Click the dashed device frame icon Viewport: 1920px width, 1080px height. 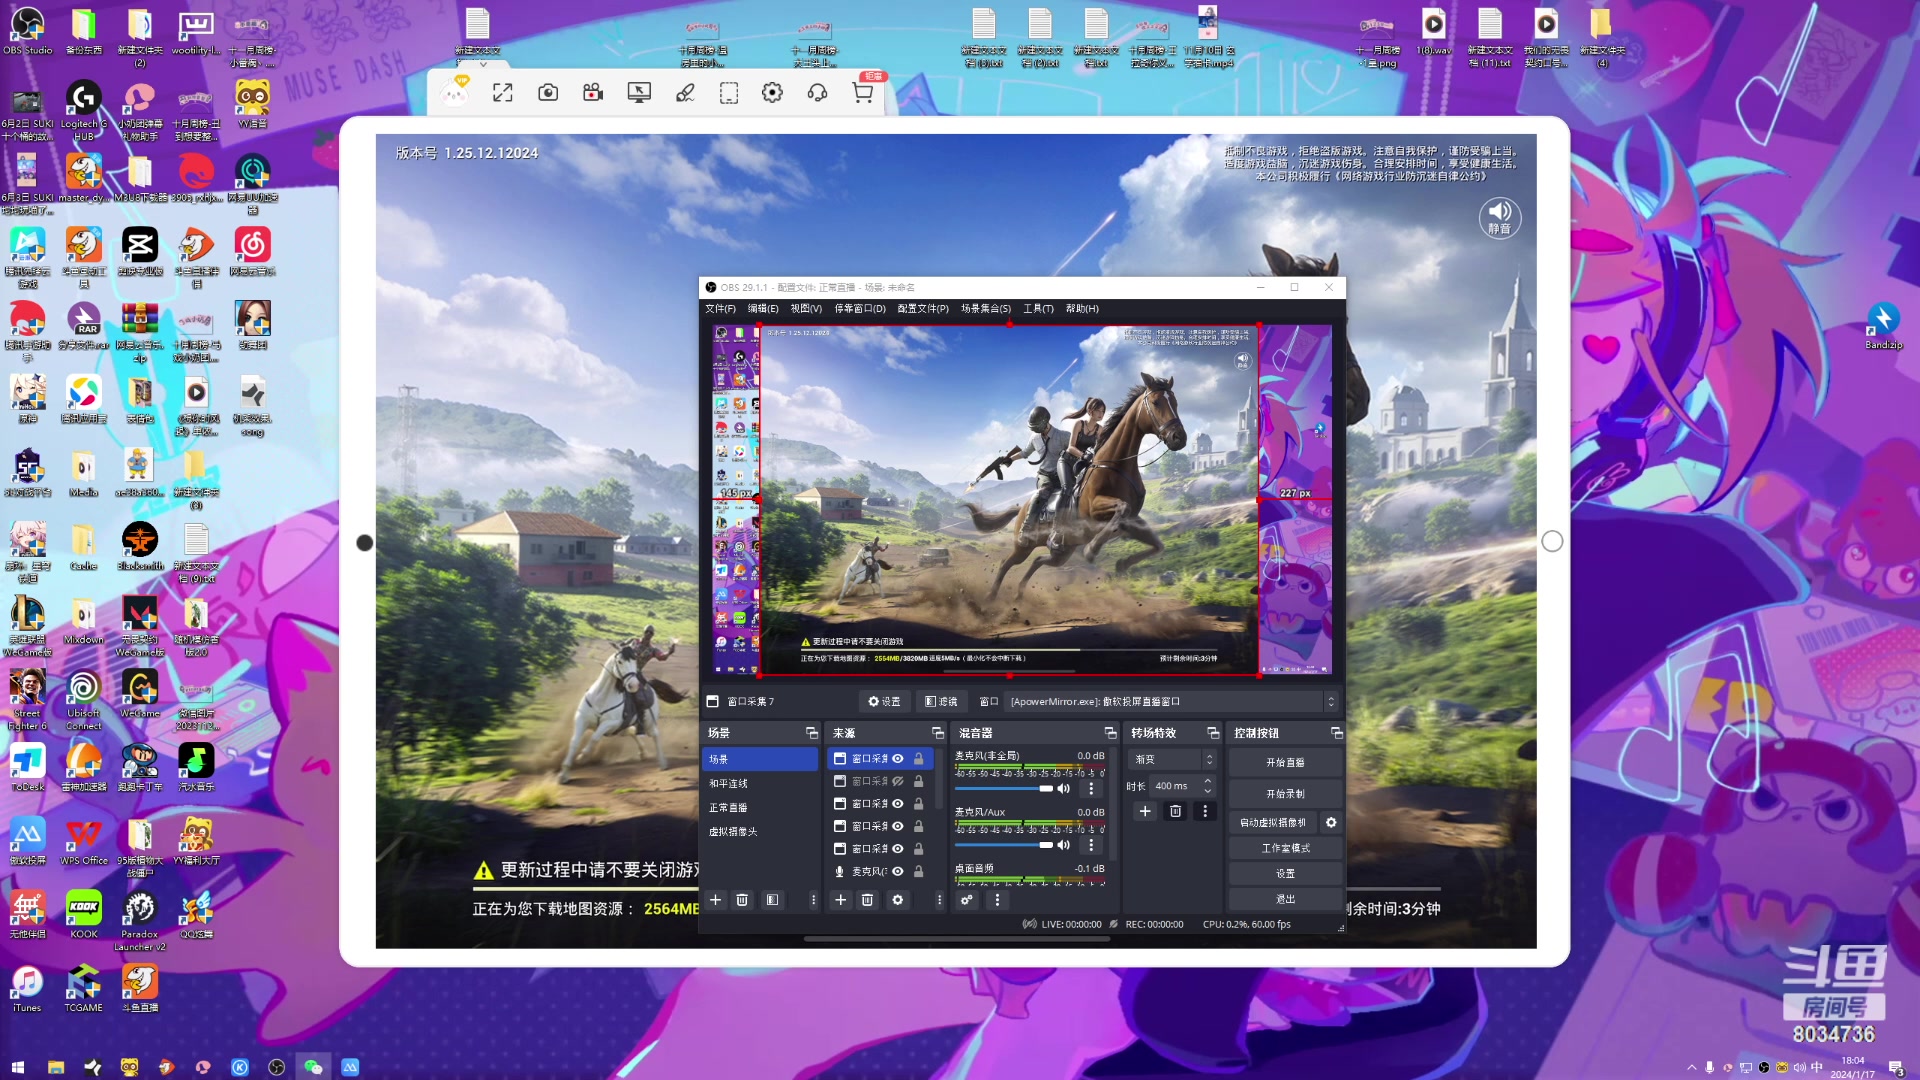coord(729,93)
